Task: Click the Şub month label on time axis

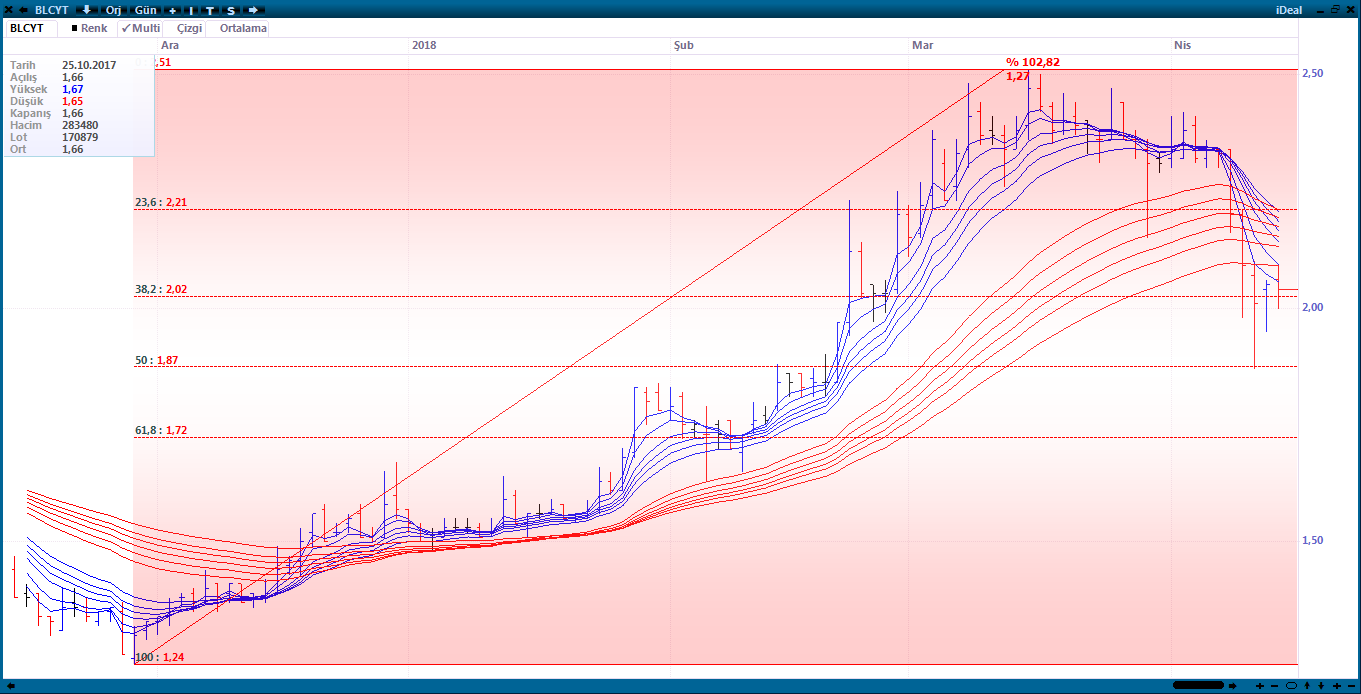Action: click(684, 45)
